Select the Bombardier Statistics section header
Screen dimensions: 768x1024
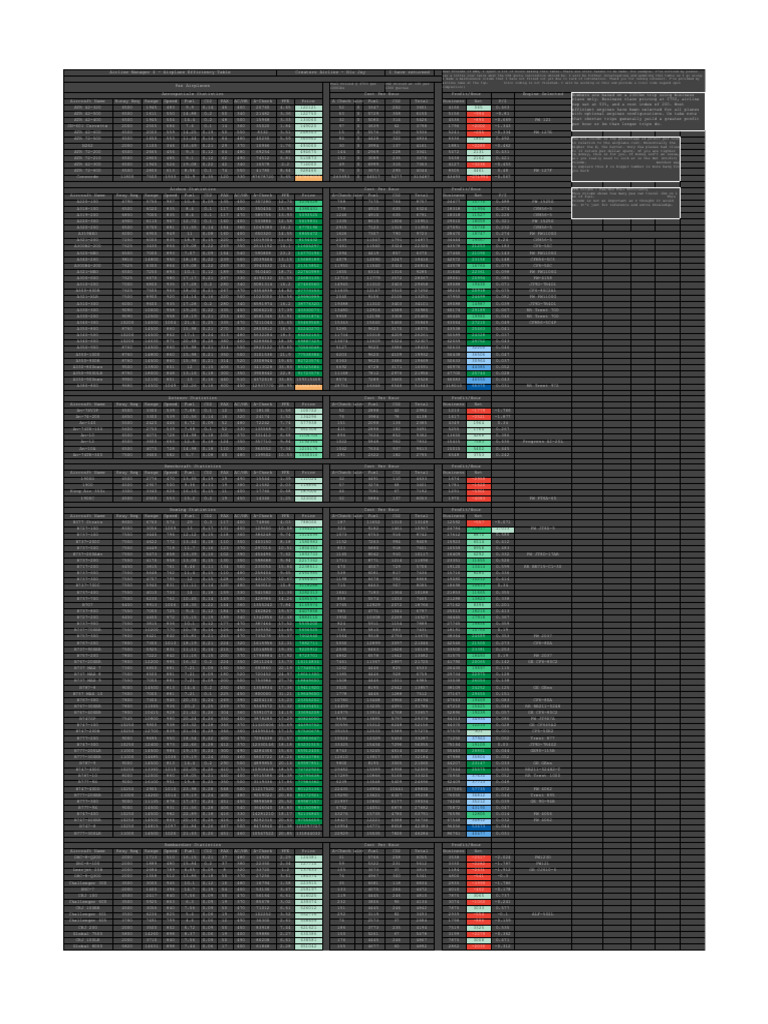coord(193,844)
